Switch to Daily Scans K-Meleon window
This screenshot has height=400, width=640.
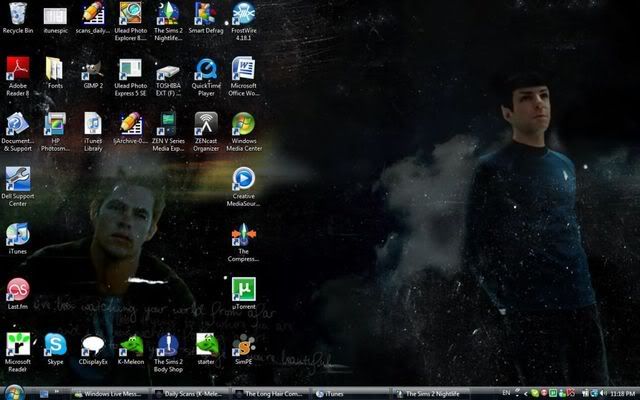coord(191,394)
